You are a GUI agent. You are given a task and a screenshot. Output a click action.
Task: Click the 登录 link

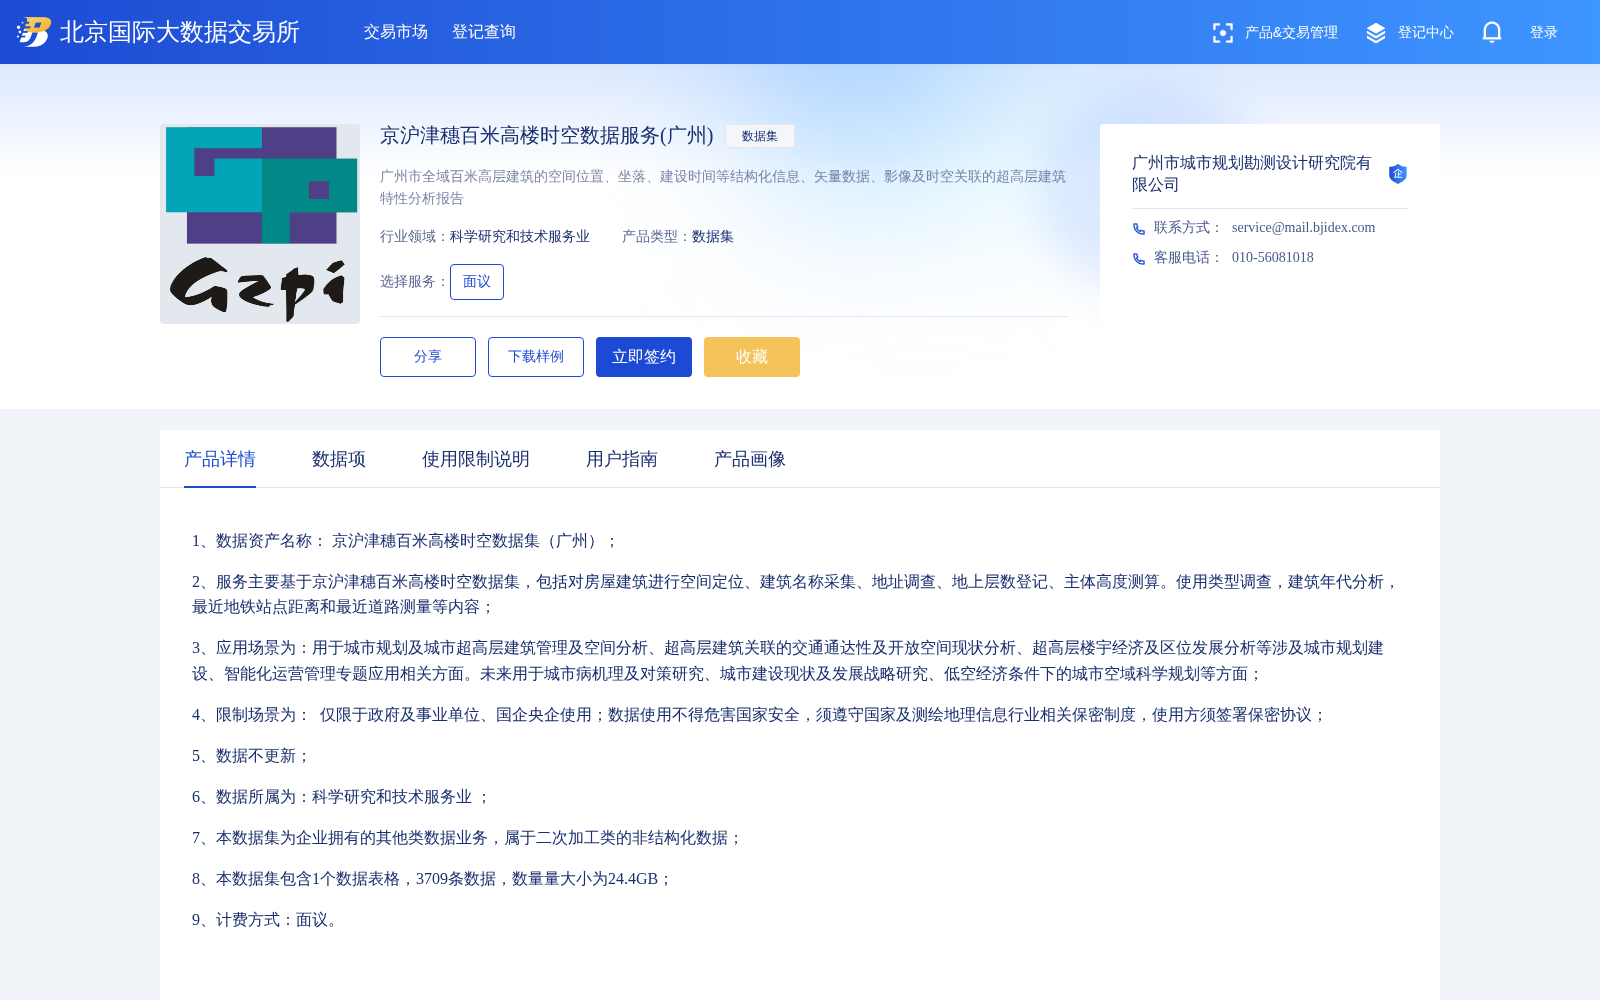pyautogui.click(x=1544, y=33)
